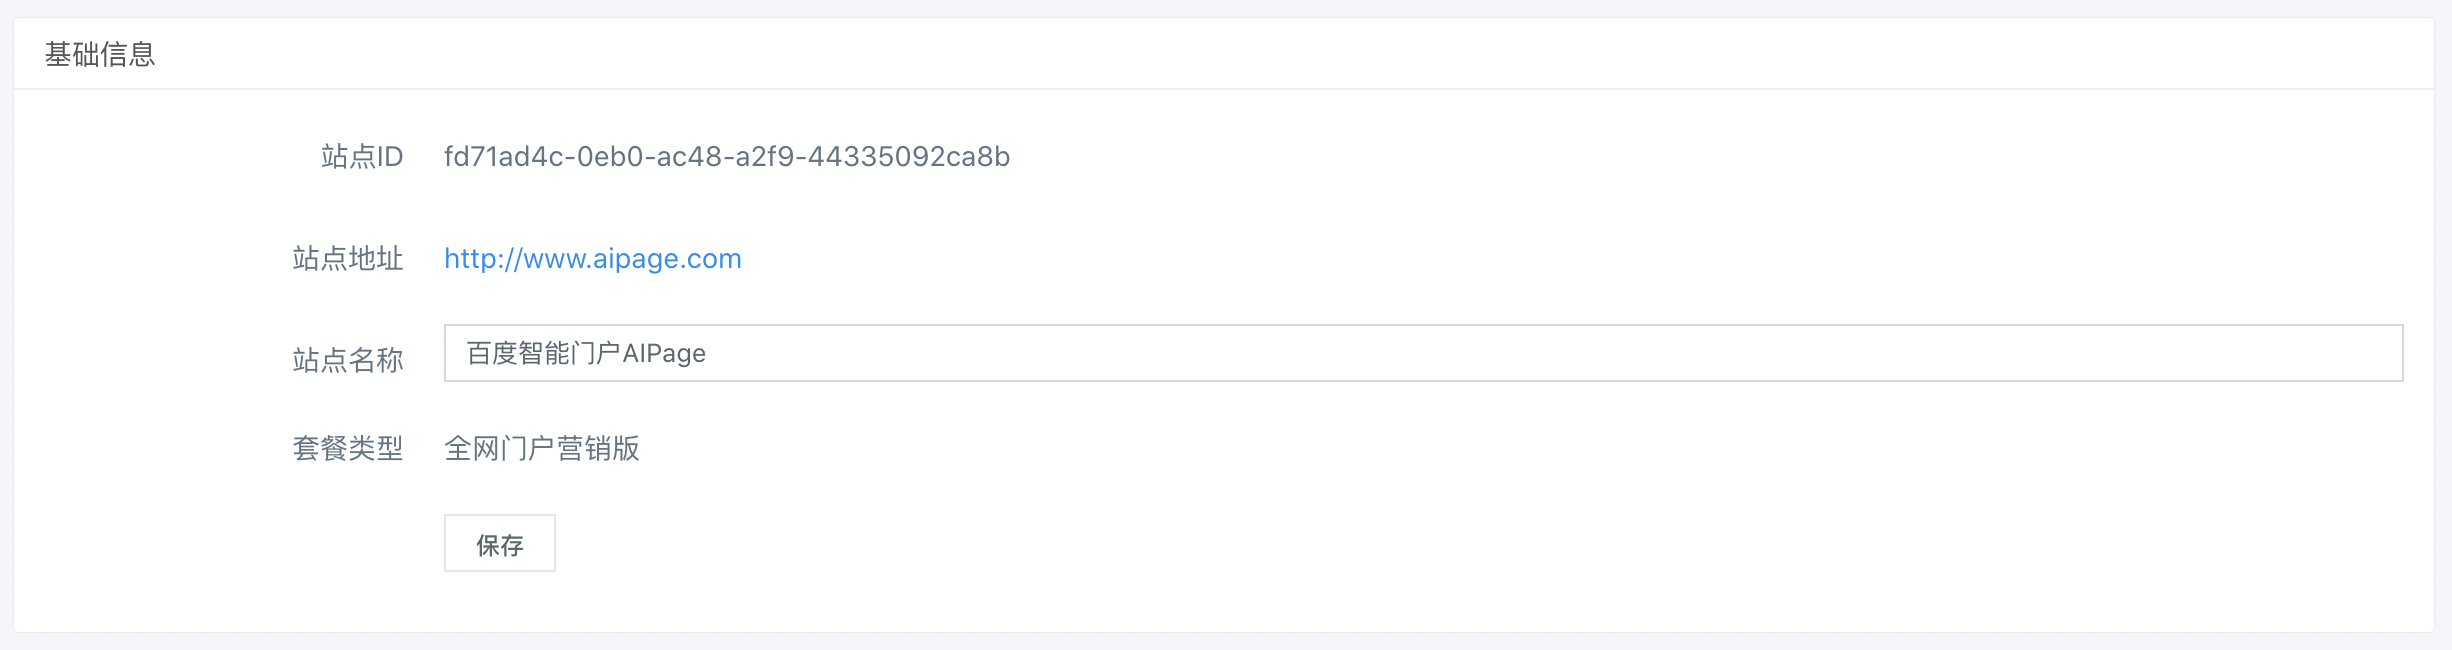Click the 全网门户营销版 package text

[542, 448]
